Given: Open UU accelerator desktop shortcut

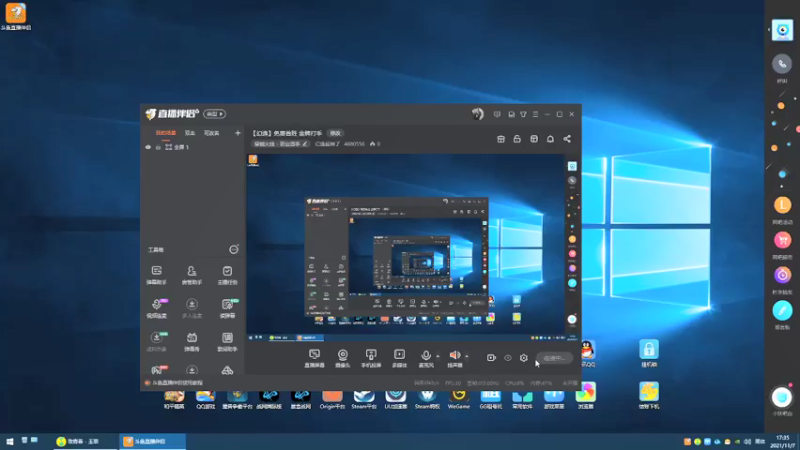Looking at the screenshot, I should (x=395, y=398).
